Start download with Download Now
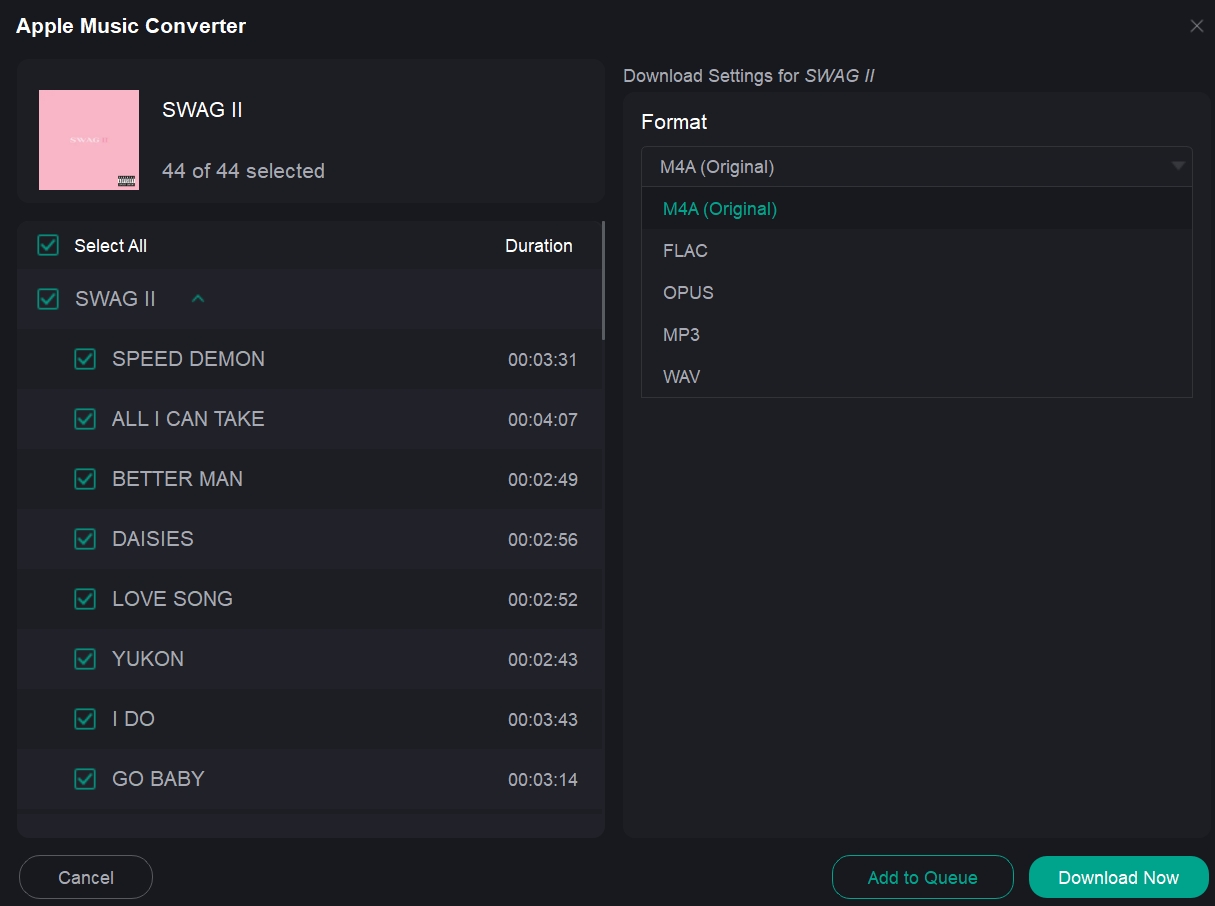 point(1118,877)
